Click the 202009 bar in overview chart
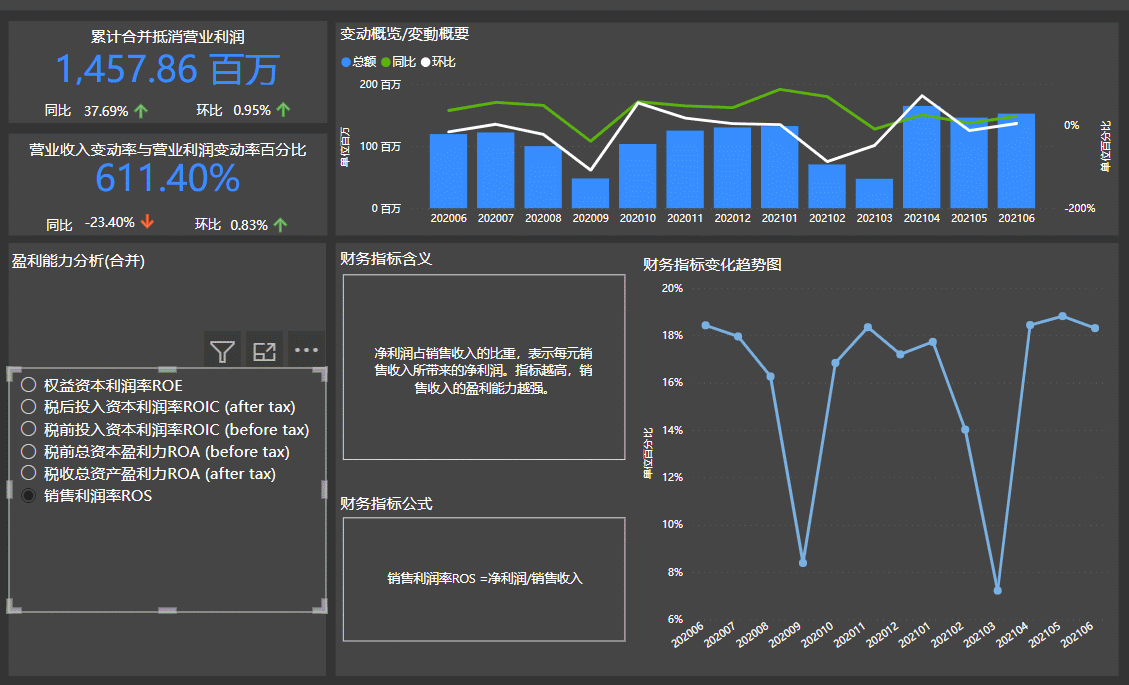The image size is (1129, 685). pyautogui.click(x=590, y=193)
